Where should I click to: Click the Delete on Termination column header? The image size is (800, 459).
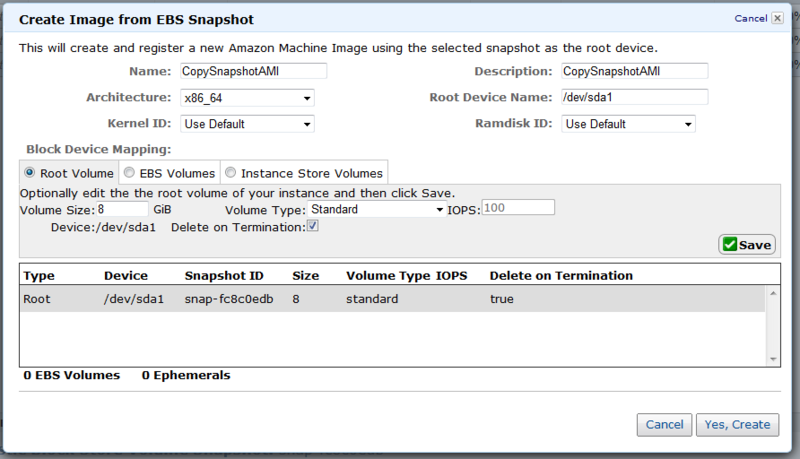[x=561, y=276]
